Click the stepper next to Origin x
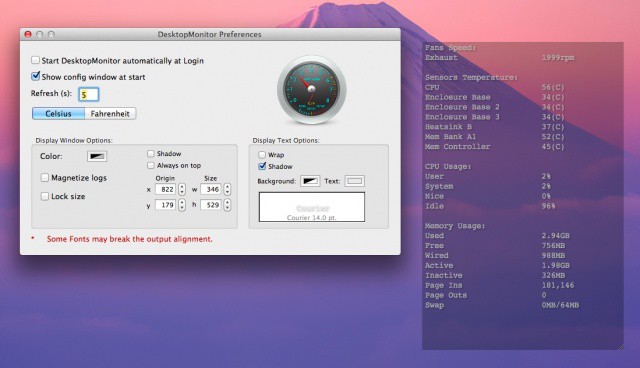Viewport: 640px width, 368px height. (x=182, y=189)
